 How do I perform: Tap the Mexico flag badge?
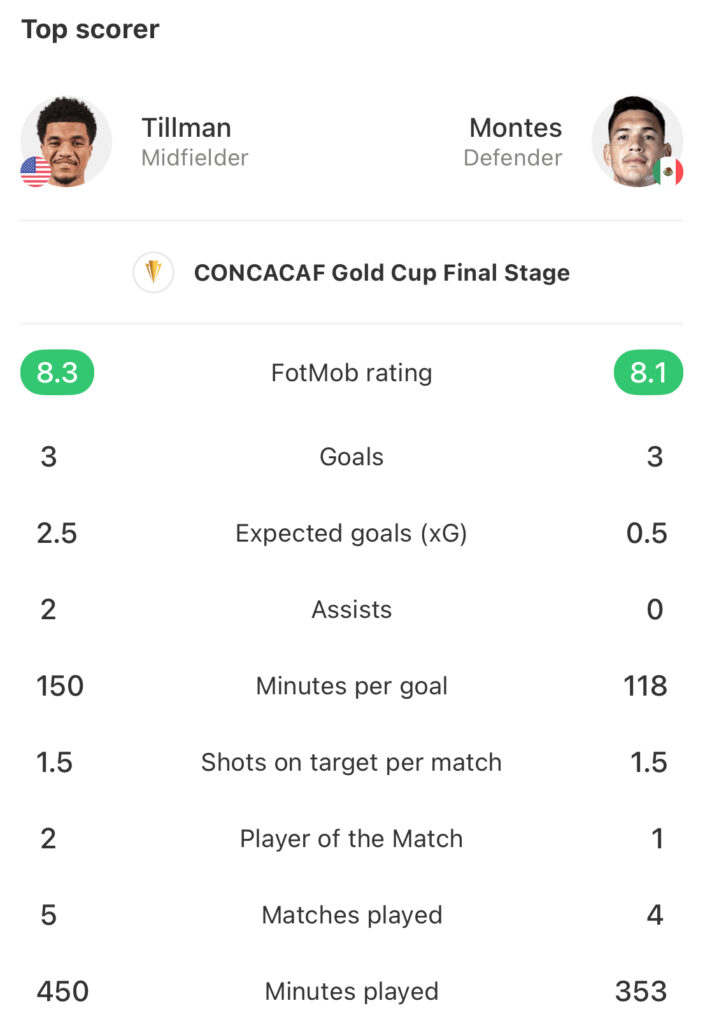pos(668,172)
